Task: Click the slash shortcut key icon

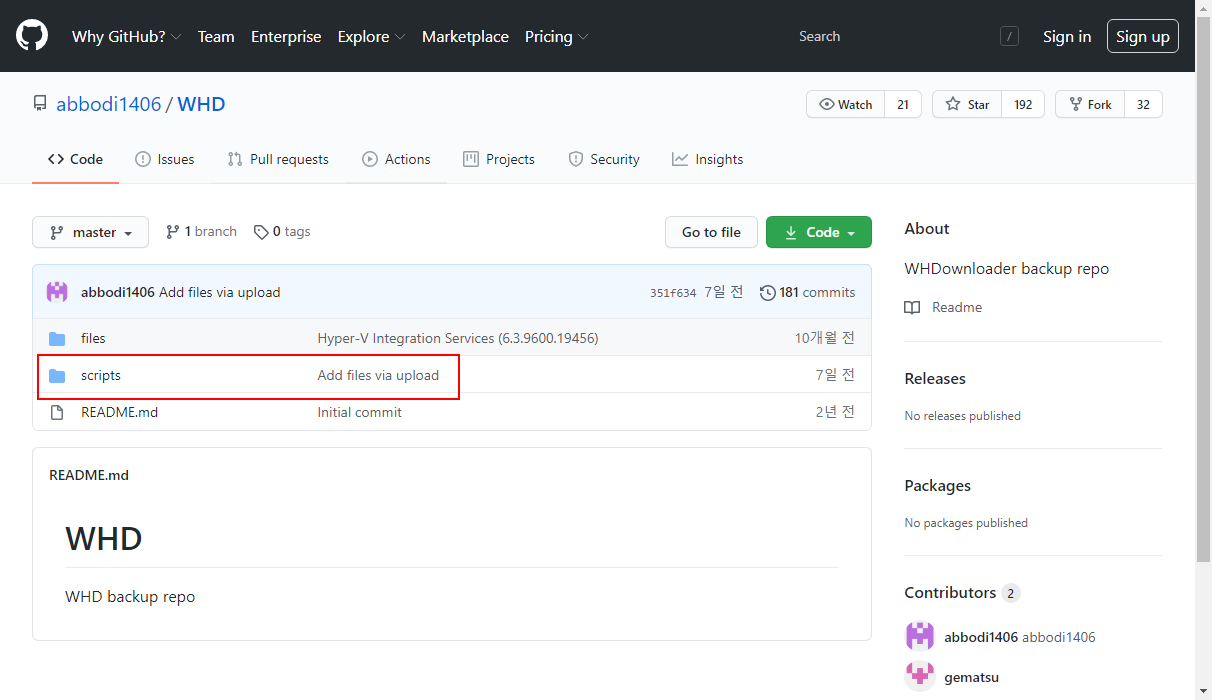Action: tap(1009, 36)
